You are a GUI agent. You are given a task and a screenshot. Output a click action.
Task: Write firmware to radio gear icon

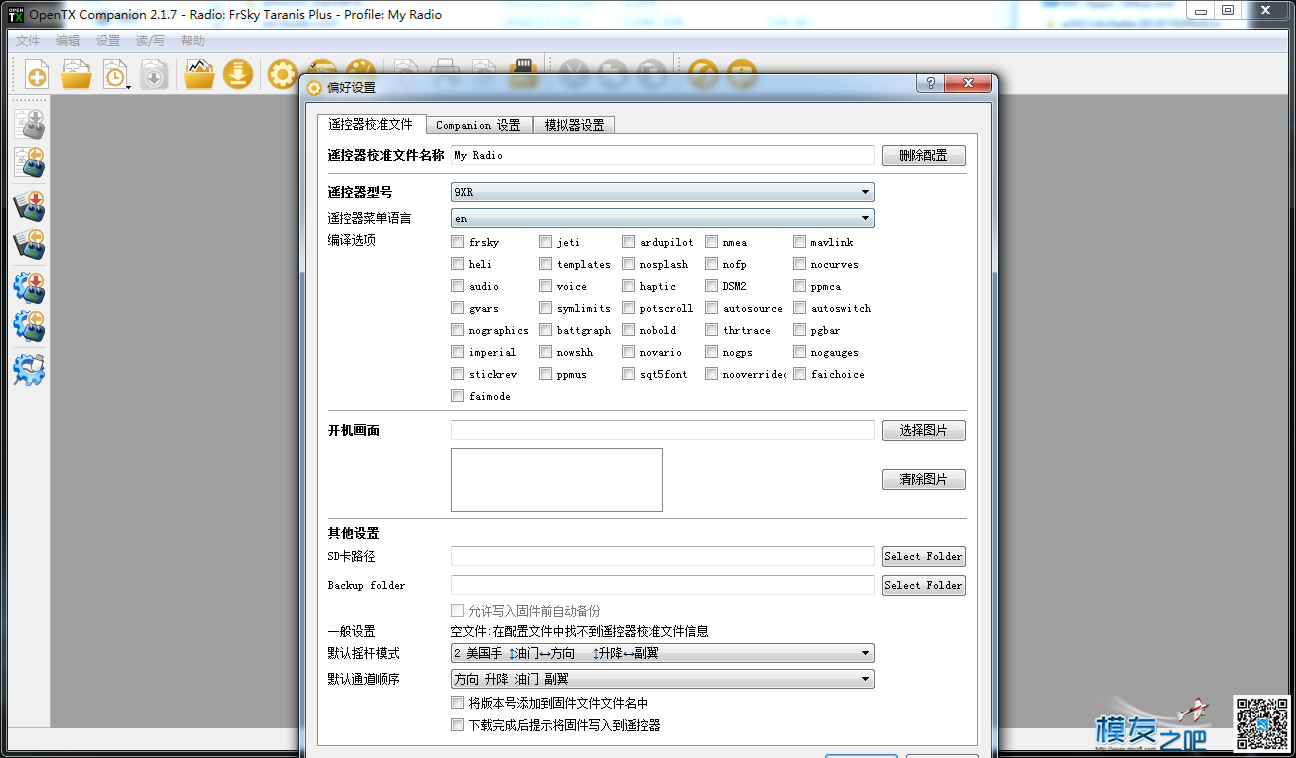tap(30, 288)
